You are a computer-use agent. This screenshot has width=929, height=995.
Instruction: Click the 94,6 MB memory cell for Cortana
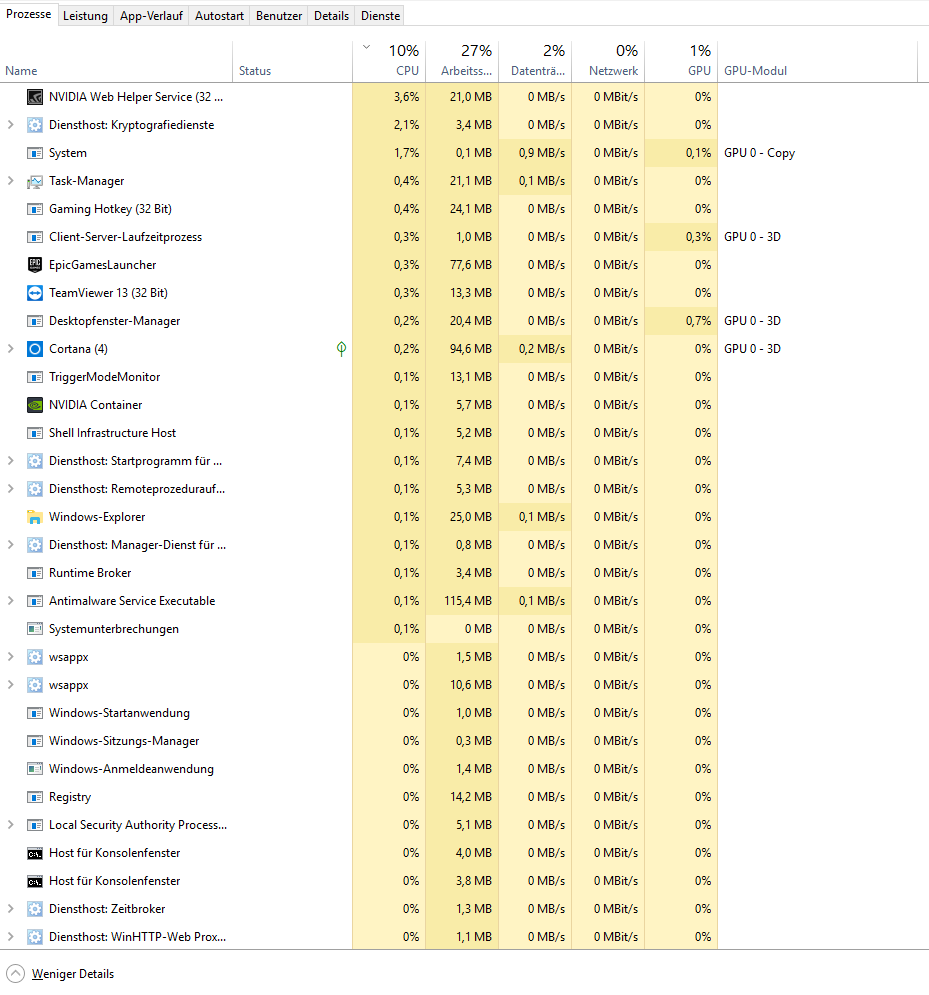tap(462, 348)
